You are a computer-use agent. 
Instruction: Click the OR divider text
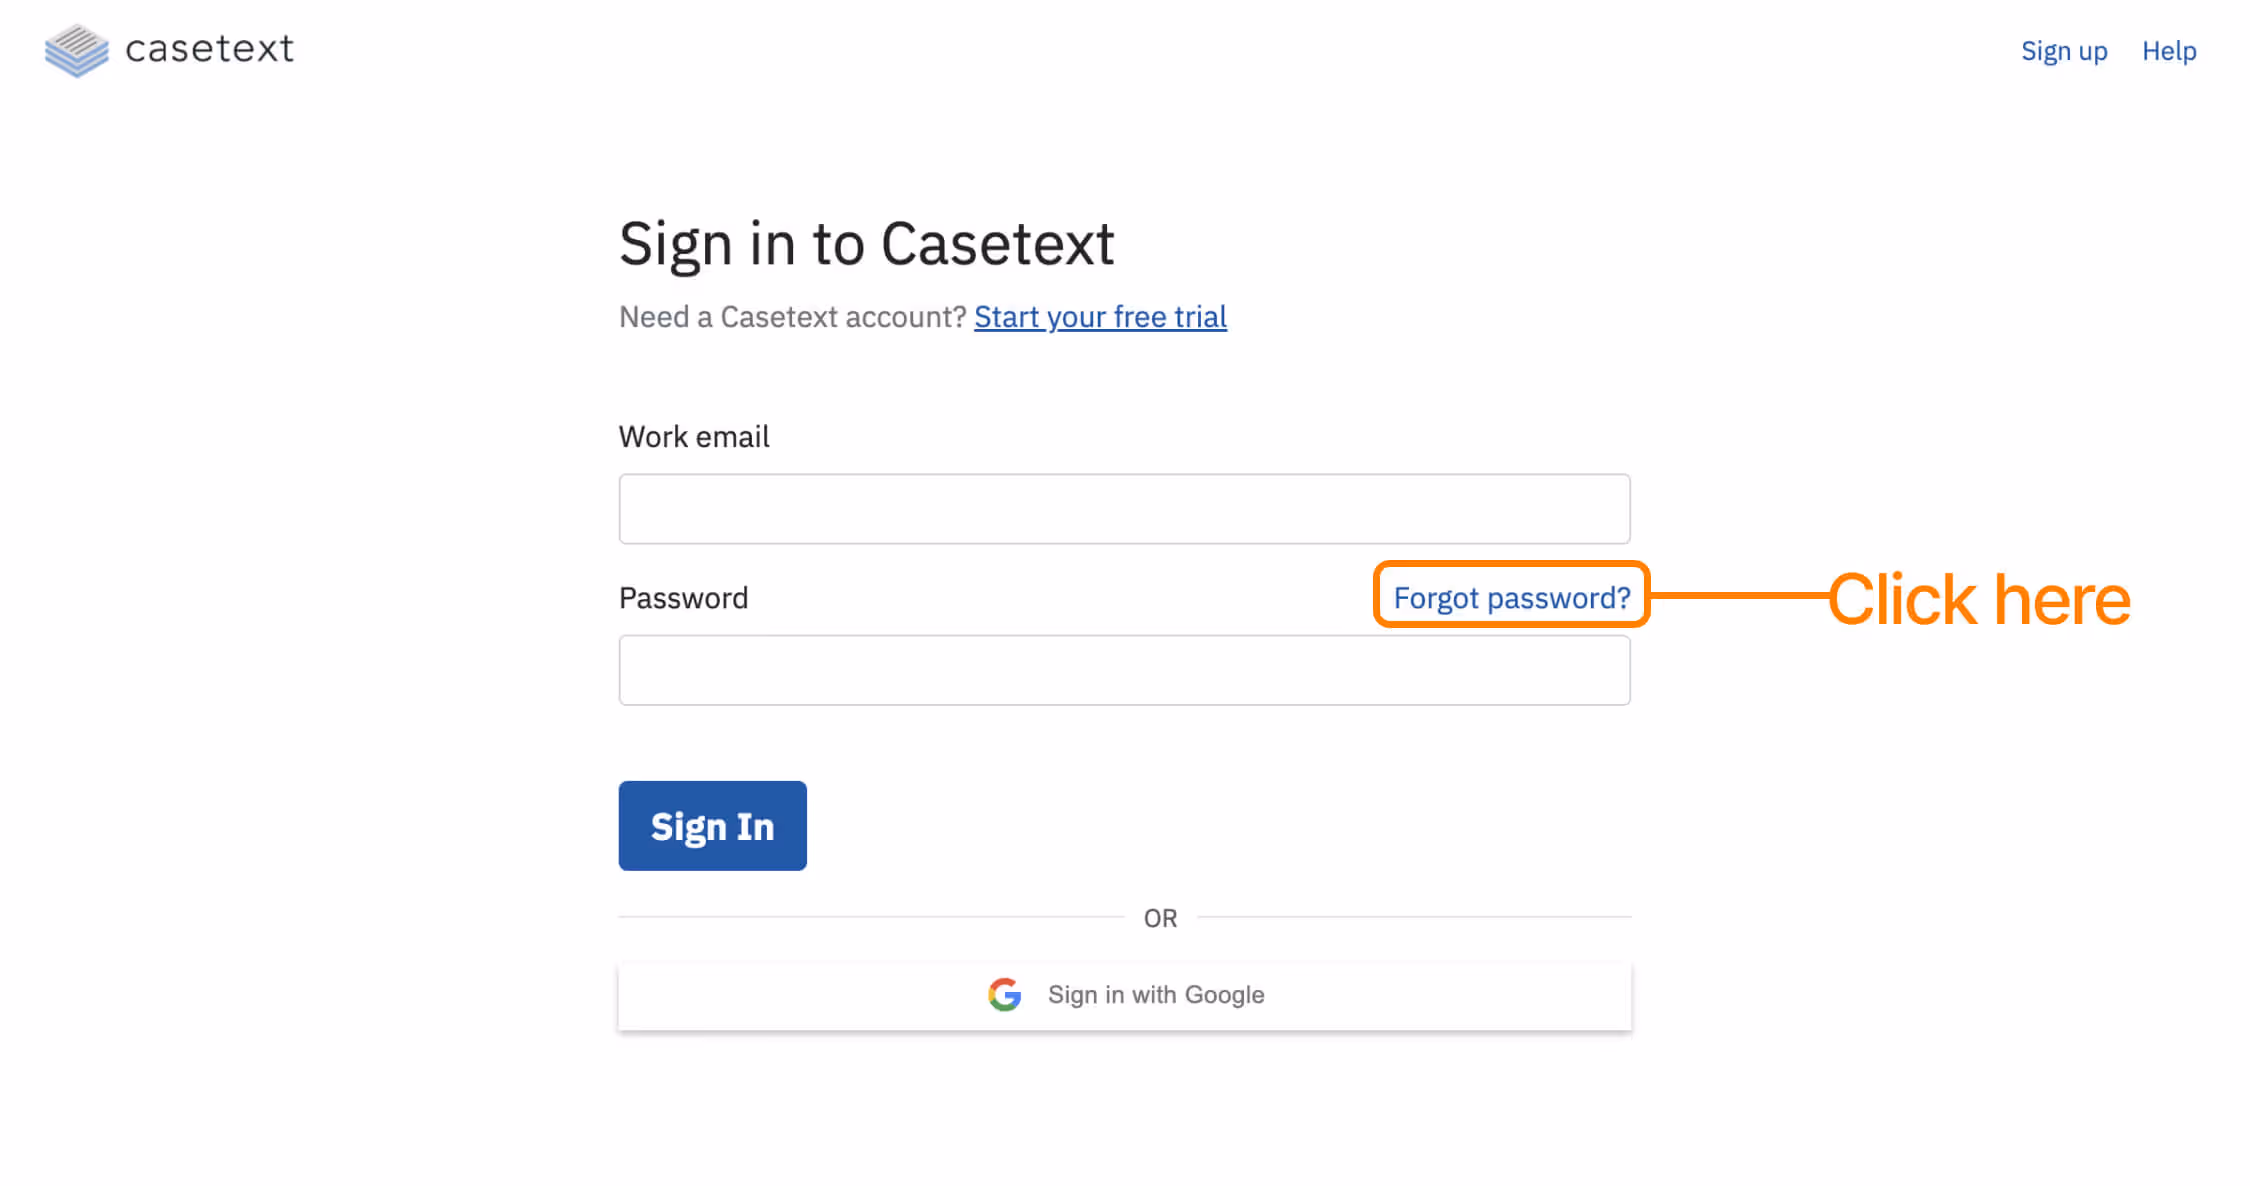coord(1161,917)
